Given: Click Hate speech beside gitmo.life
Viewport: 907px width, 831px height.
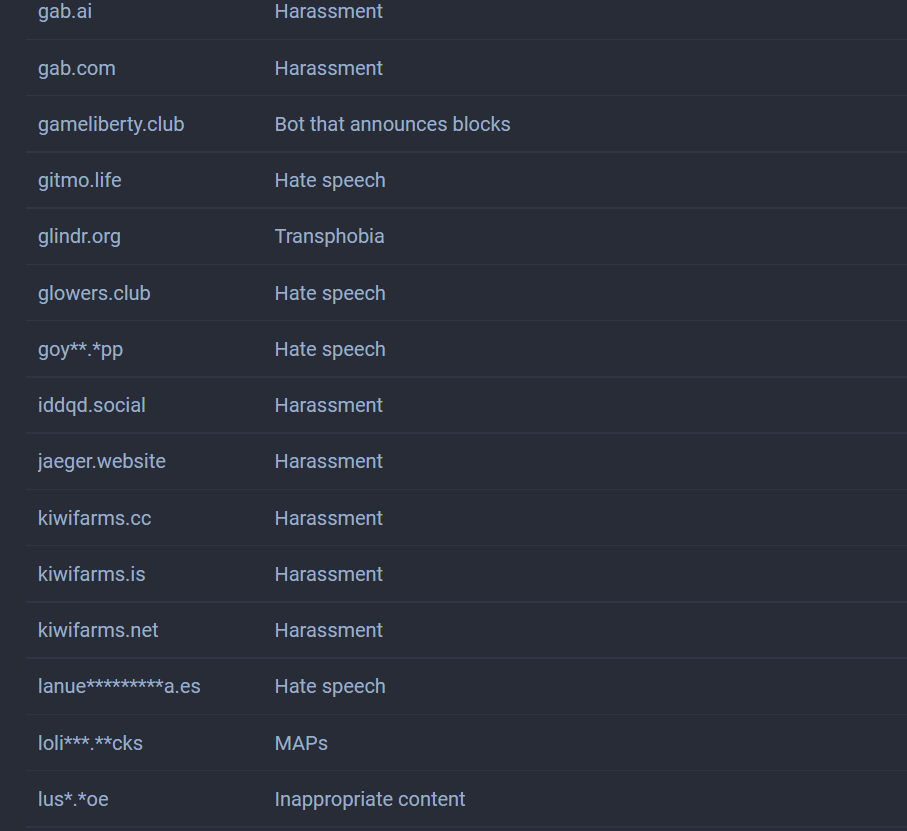Looking at the screenshot, I should [x=330, y=180].
